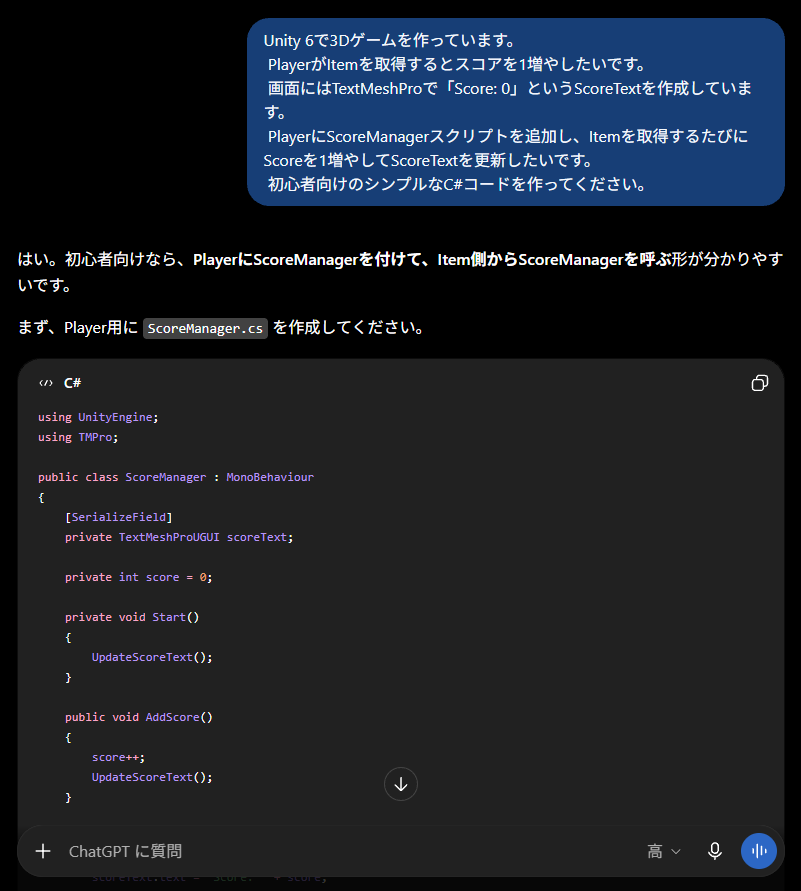Click the text 'を作成してください。'
Image resolution: width=801 pixels, height=891 pixels.
click(x=348, y=328)
